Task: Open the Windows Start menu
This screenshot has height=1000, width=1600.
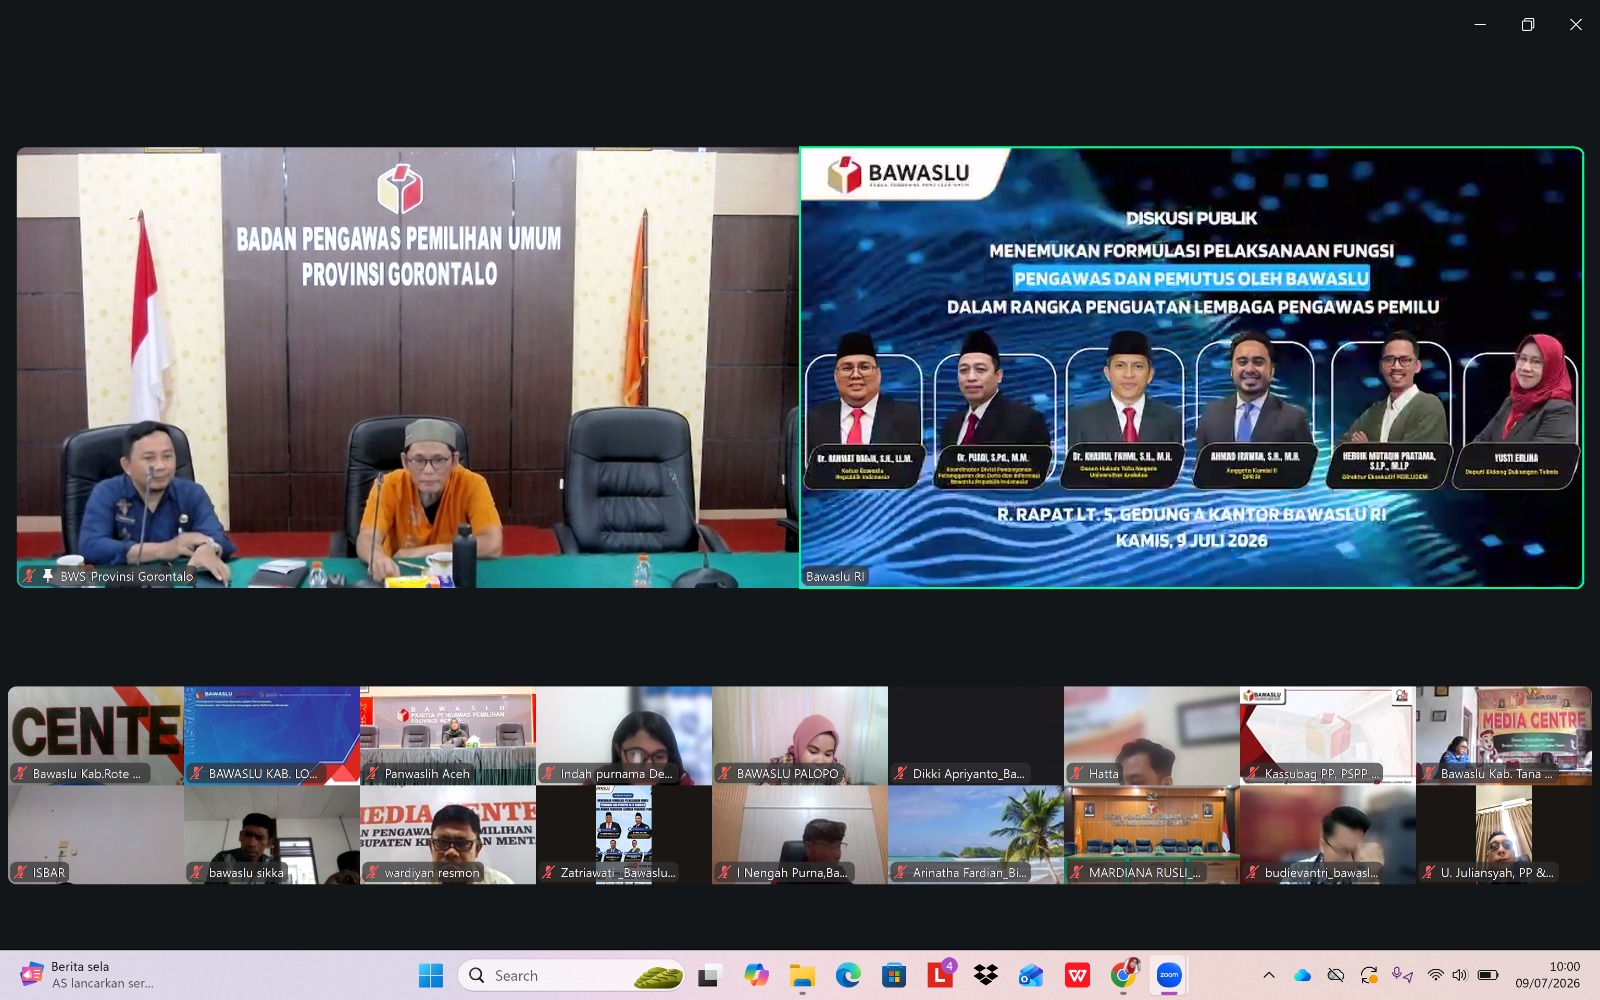Action: coord(431,975)
